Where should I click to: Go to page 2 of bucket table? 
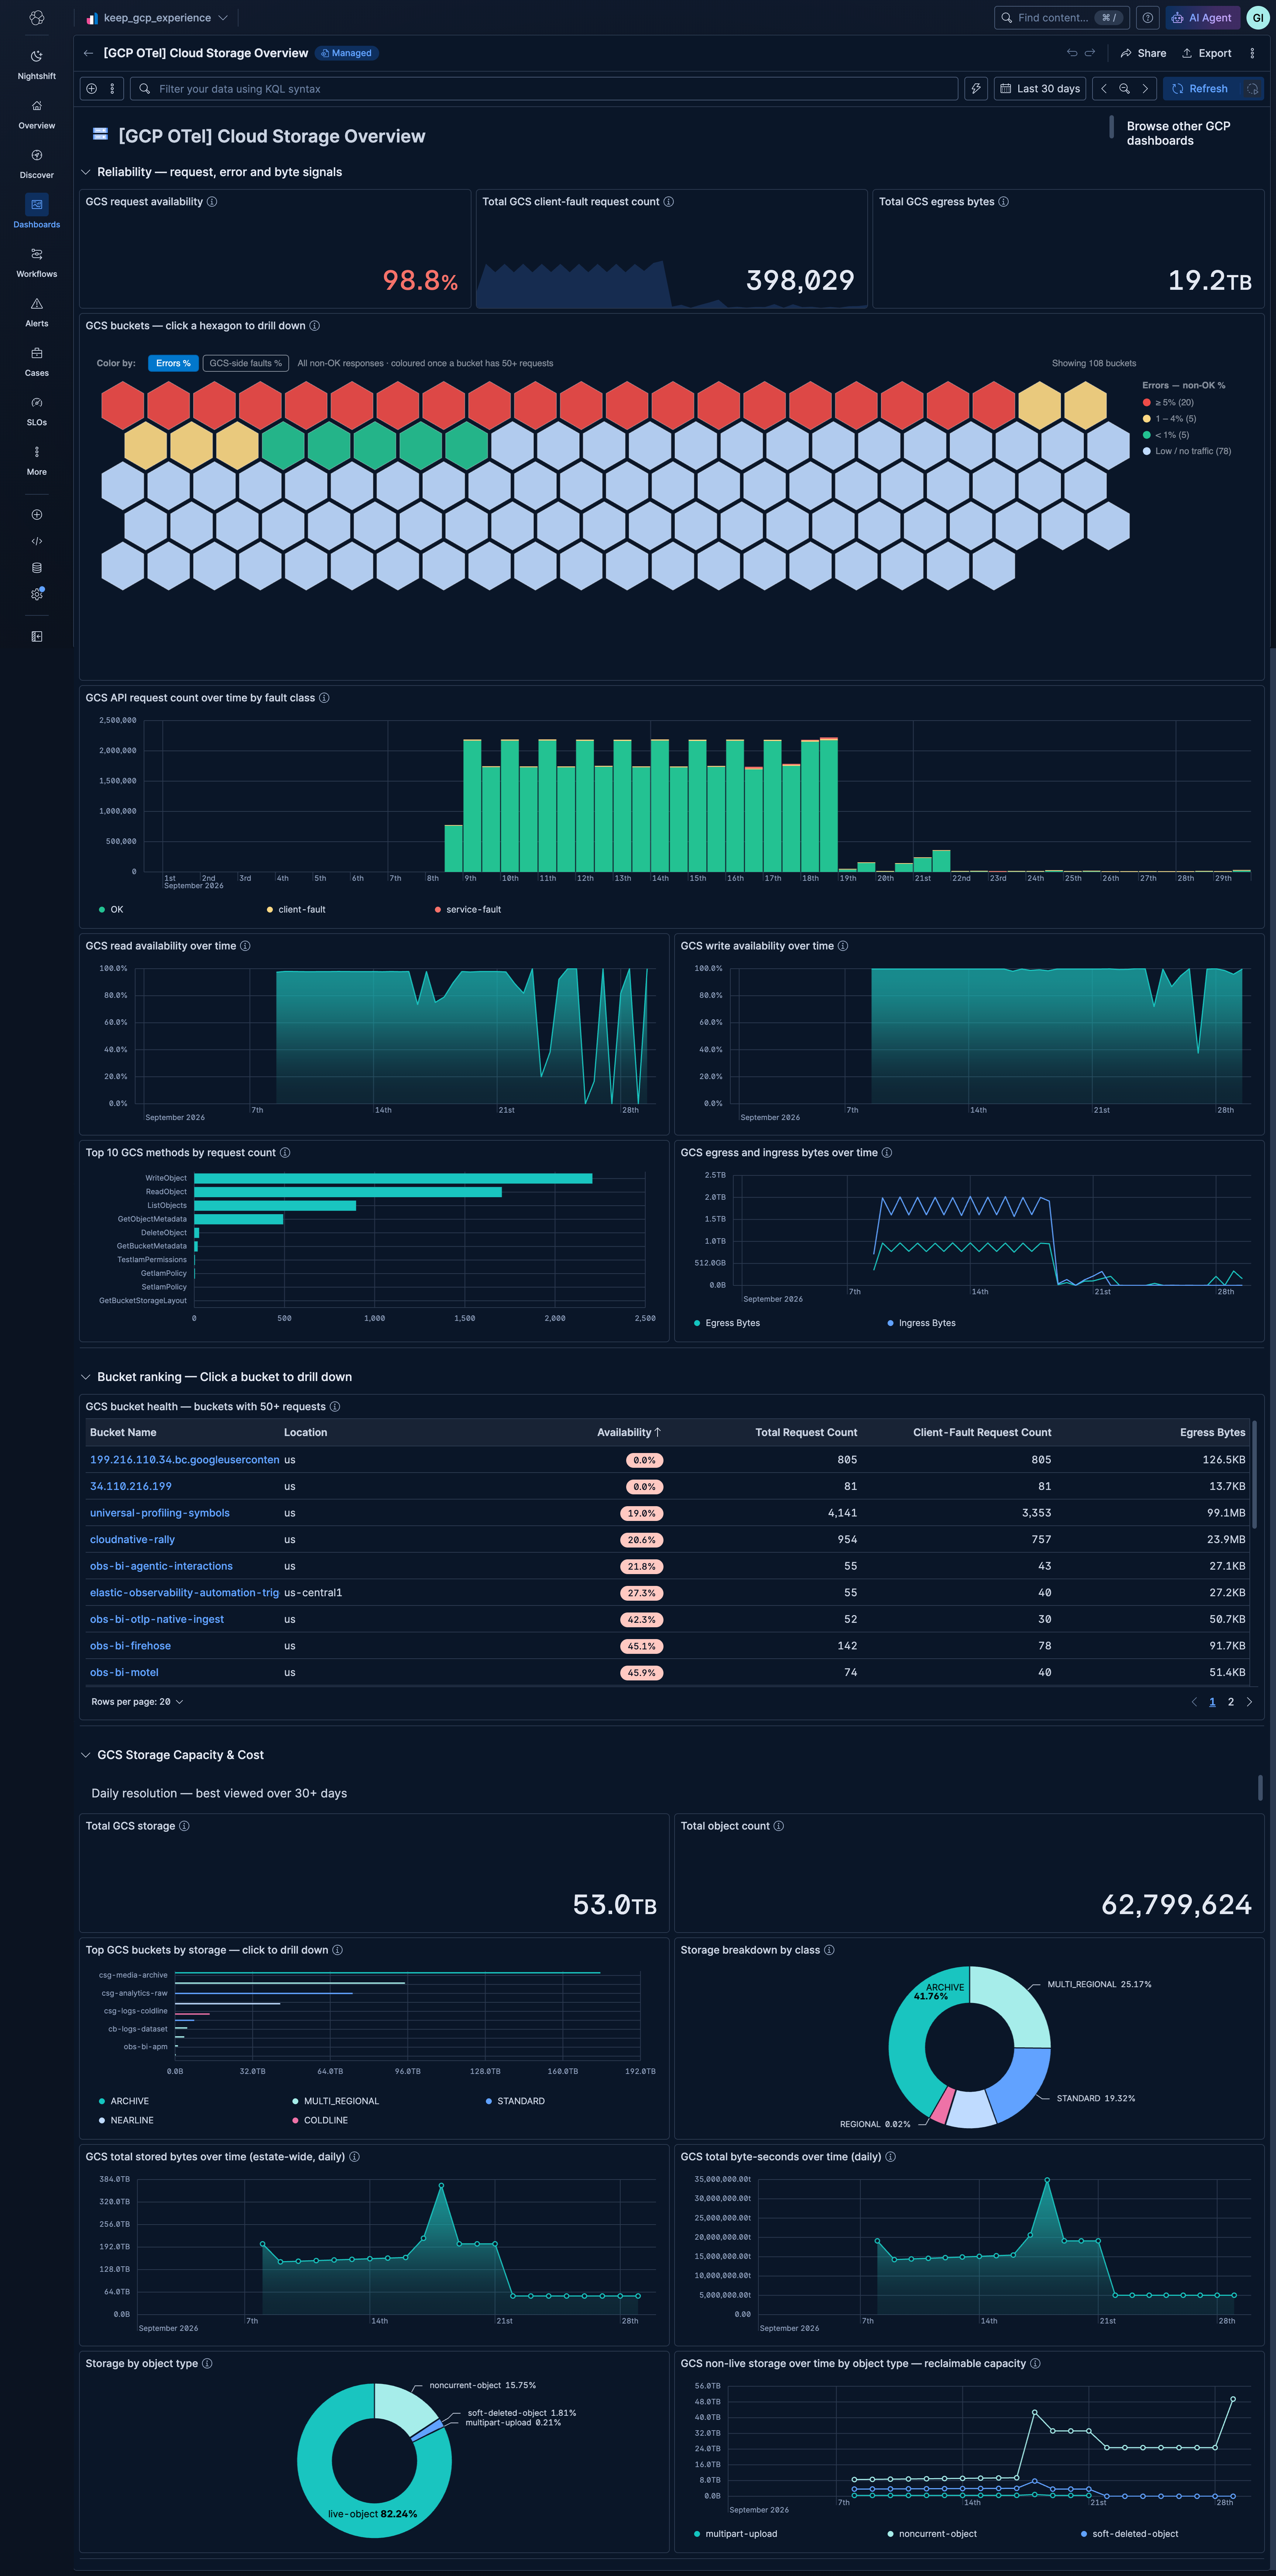(1231, 1702)
